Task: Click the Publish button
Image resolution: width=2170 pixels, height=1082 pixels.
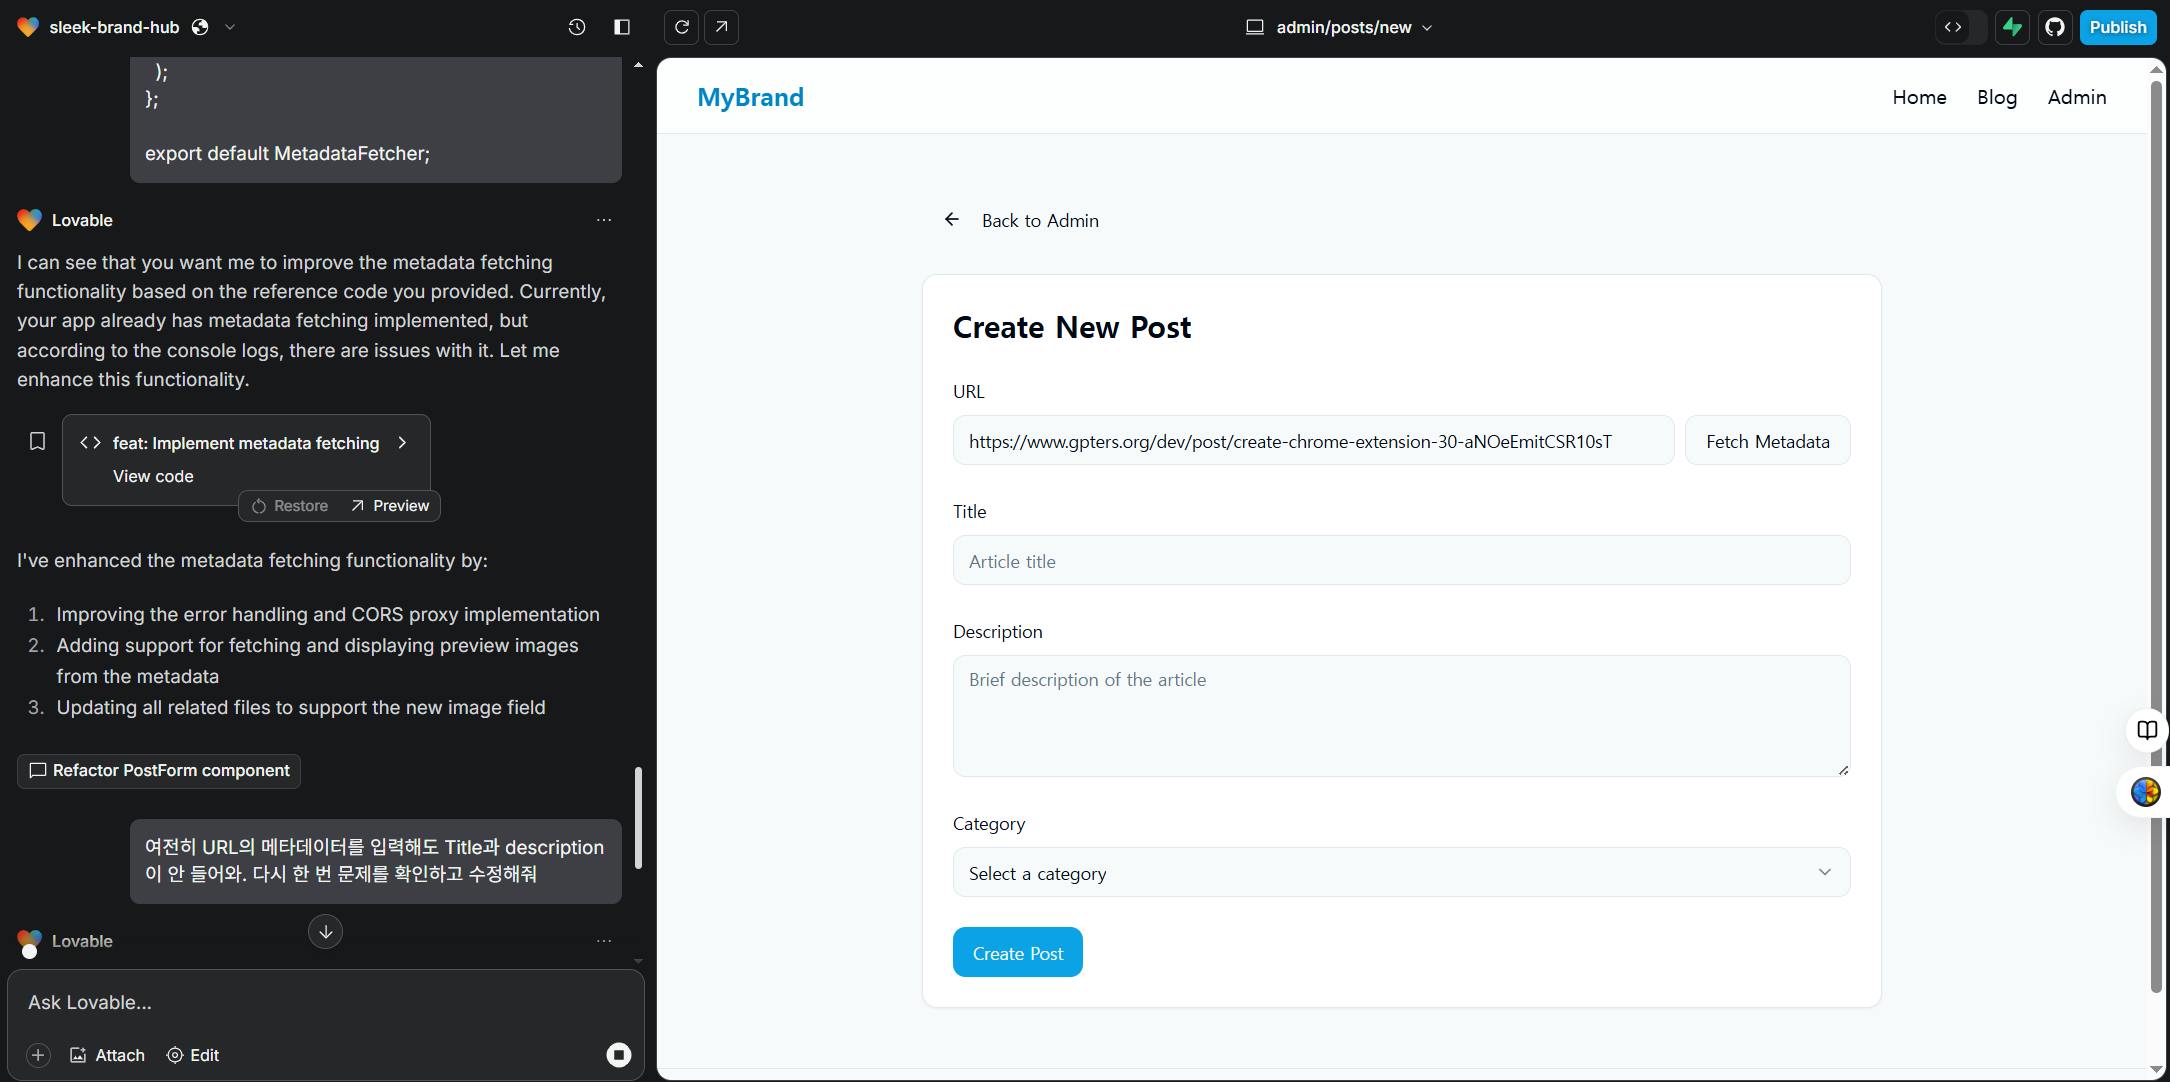Action: [2117, 27]
